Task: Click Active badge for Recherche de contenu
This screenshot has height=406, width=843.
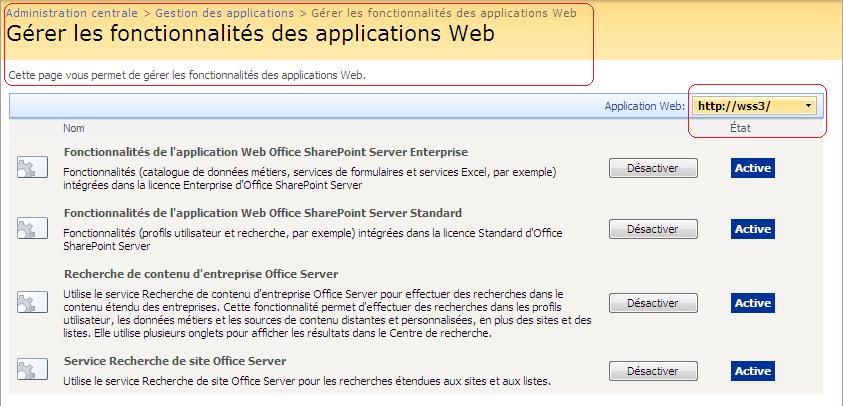Action: click(752, 303)
